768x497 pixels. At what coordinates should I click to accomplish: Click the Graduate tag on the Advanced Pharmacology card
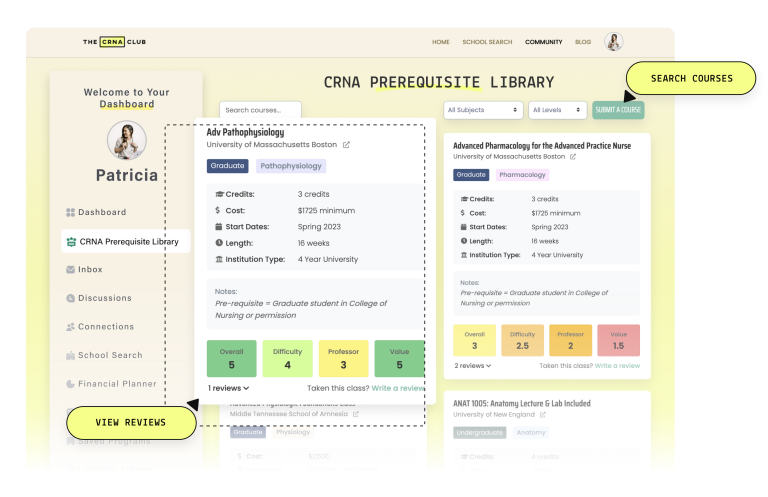[471, 175]
